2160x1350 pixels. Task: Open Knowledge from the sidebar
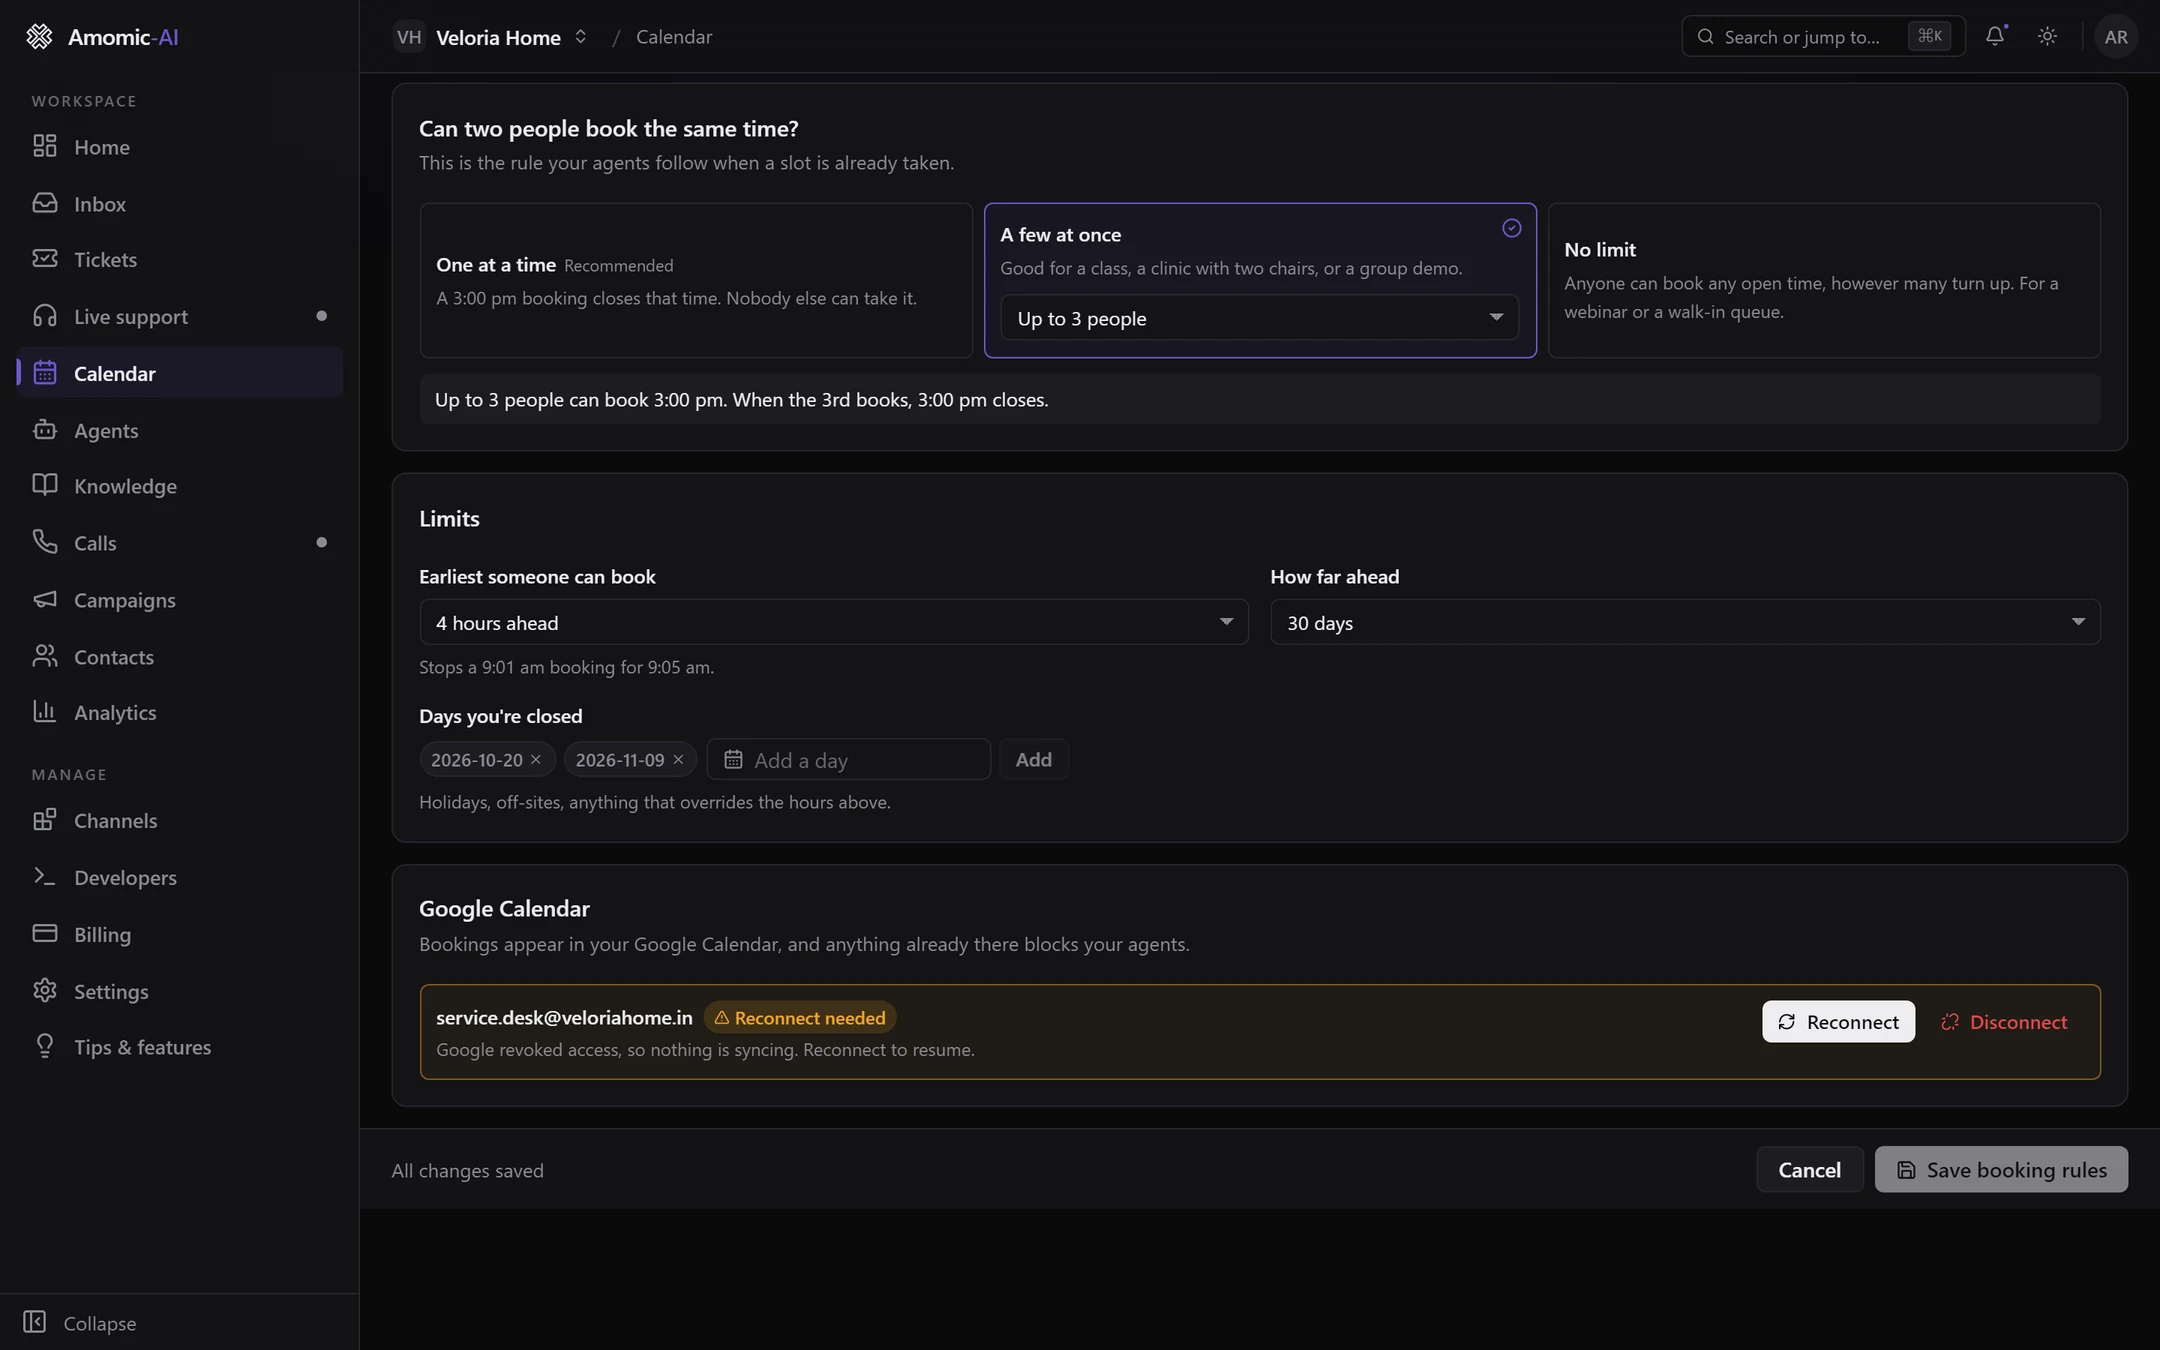click(x=180, y=486)
